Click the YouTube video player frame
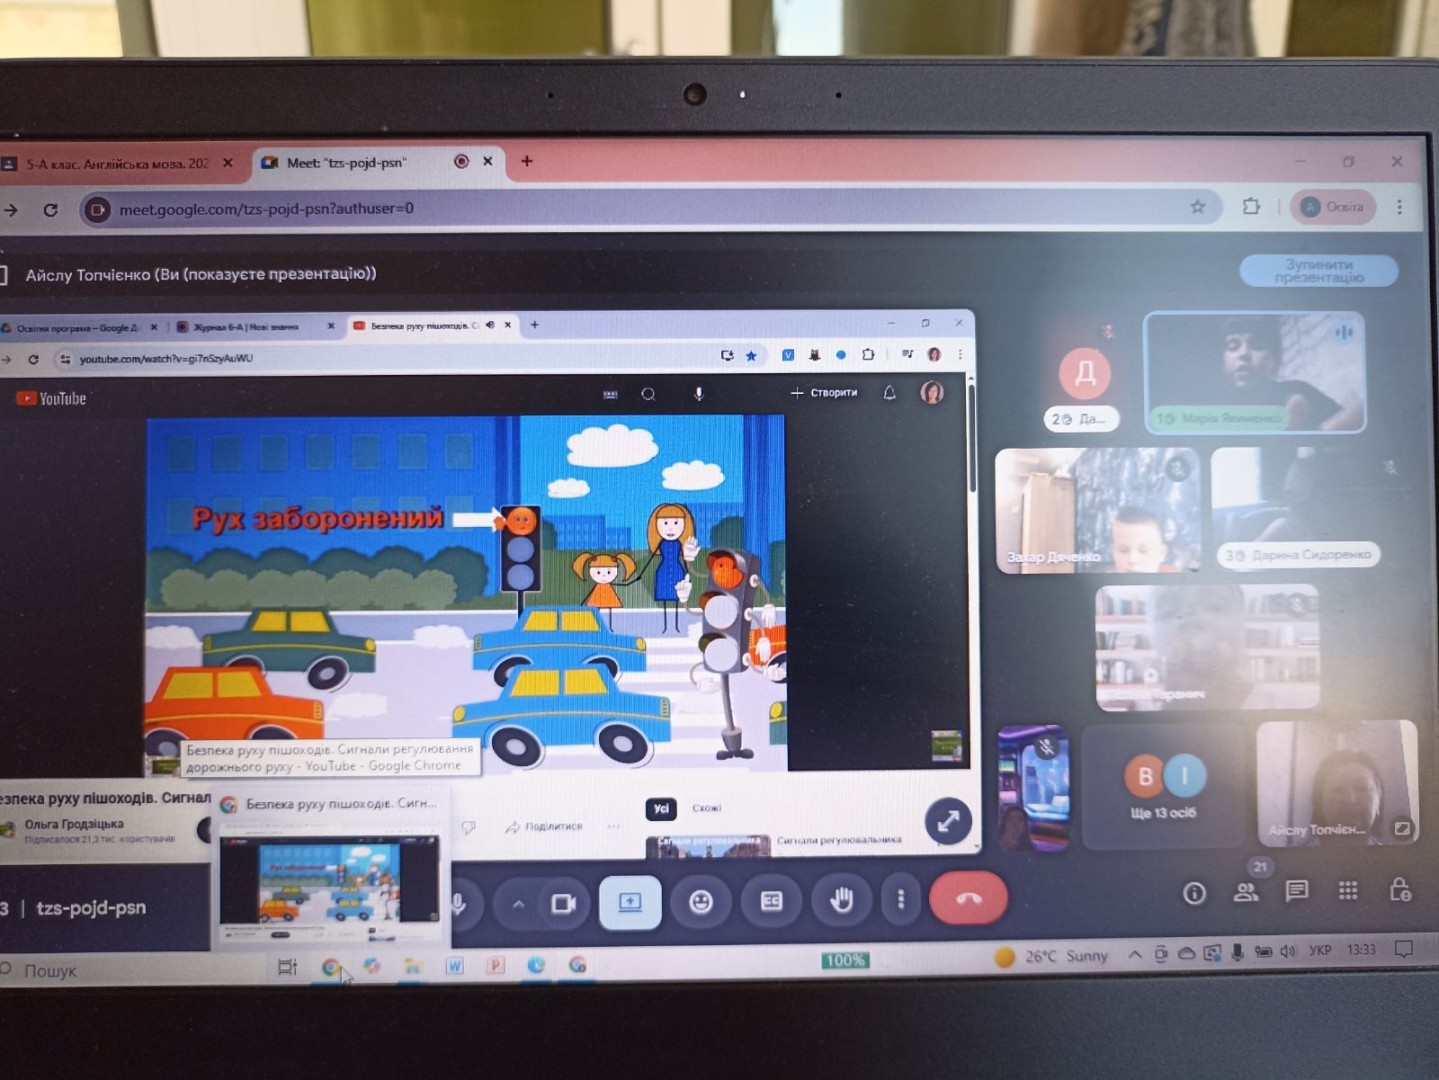This screenshot has width=1439, height=1080. pyautogui.click(x=466, y=593)
